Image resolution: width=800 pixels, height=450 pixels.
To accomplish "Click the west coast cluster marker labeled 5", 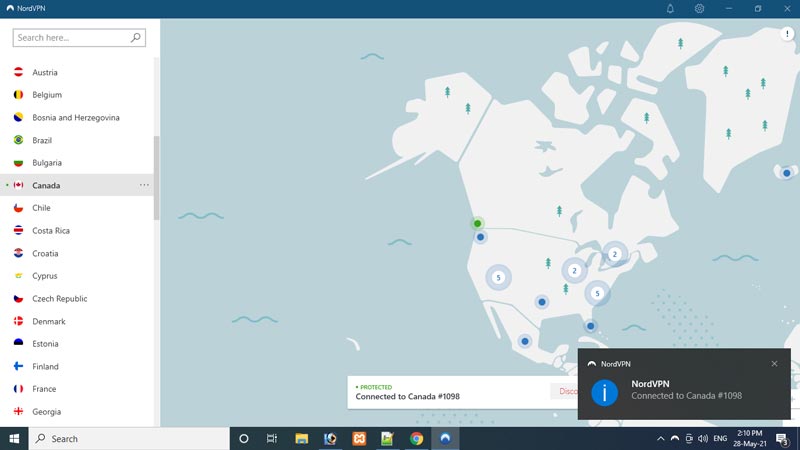I will [x=498, y=278].
